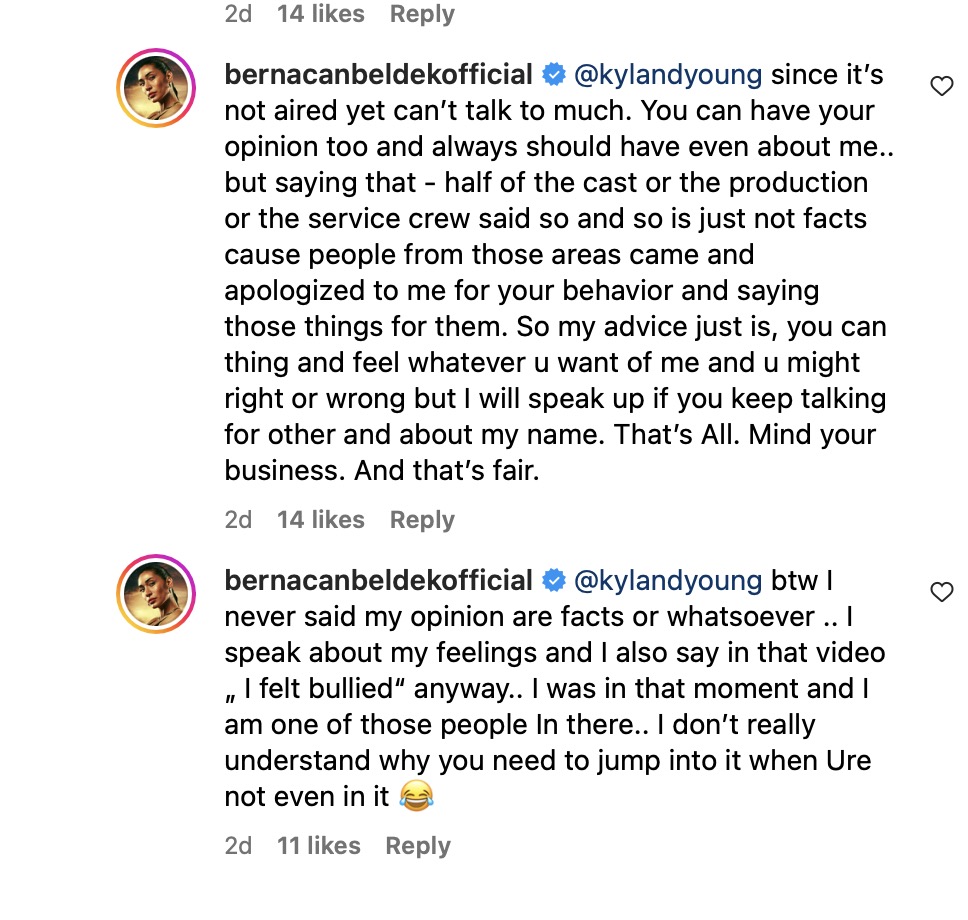Image resolution: width=968 pixels, height=920 pixels.
Task: Tap the heart on the "I felt bullied" comment
Action: [941, 592]
